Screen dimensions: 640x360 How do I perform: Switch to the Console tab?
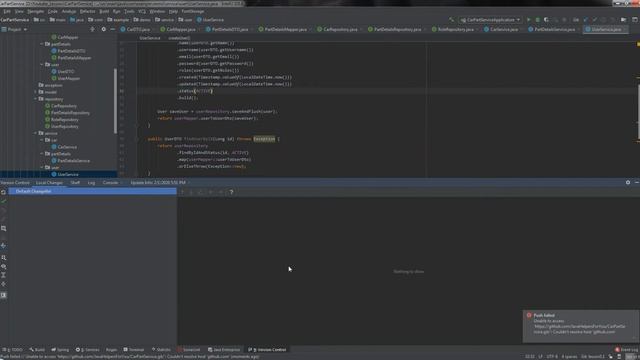point(110,182)
